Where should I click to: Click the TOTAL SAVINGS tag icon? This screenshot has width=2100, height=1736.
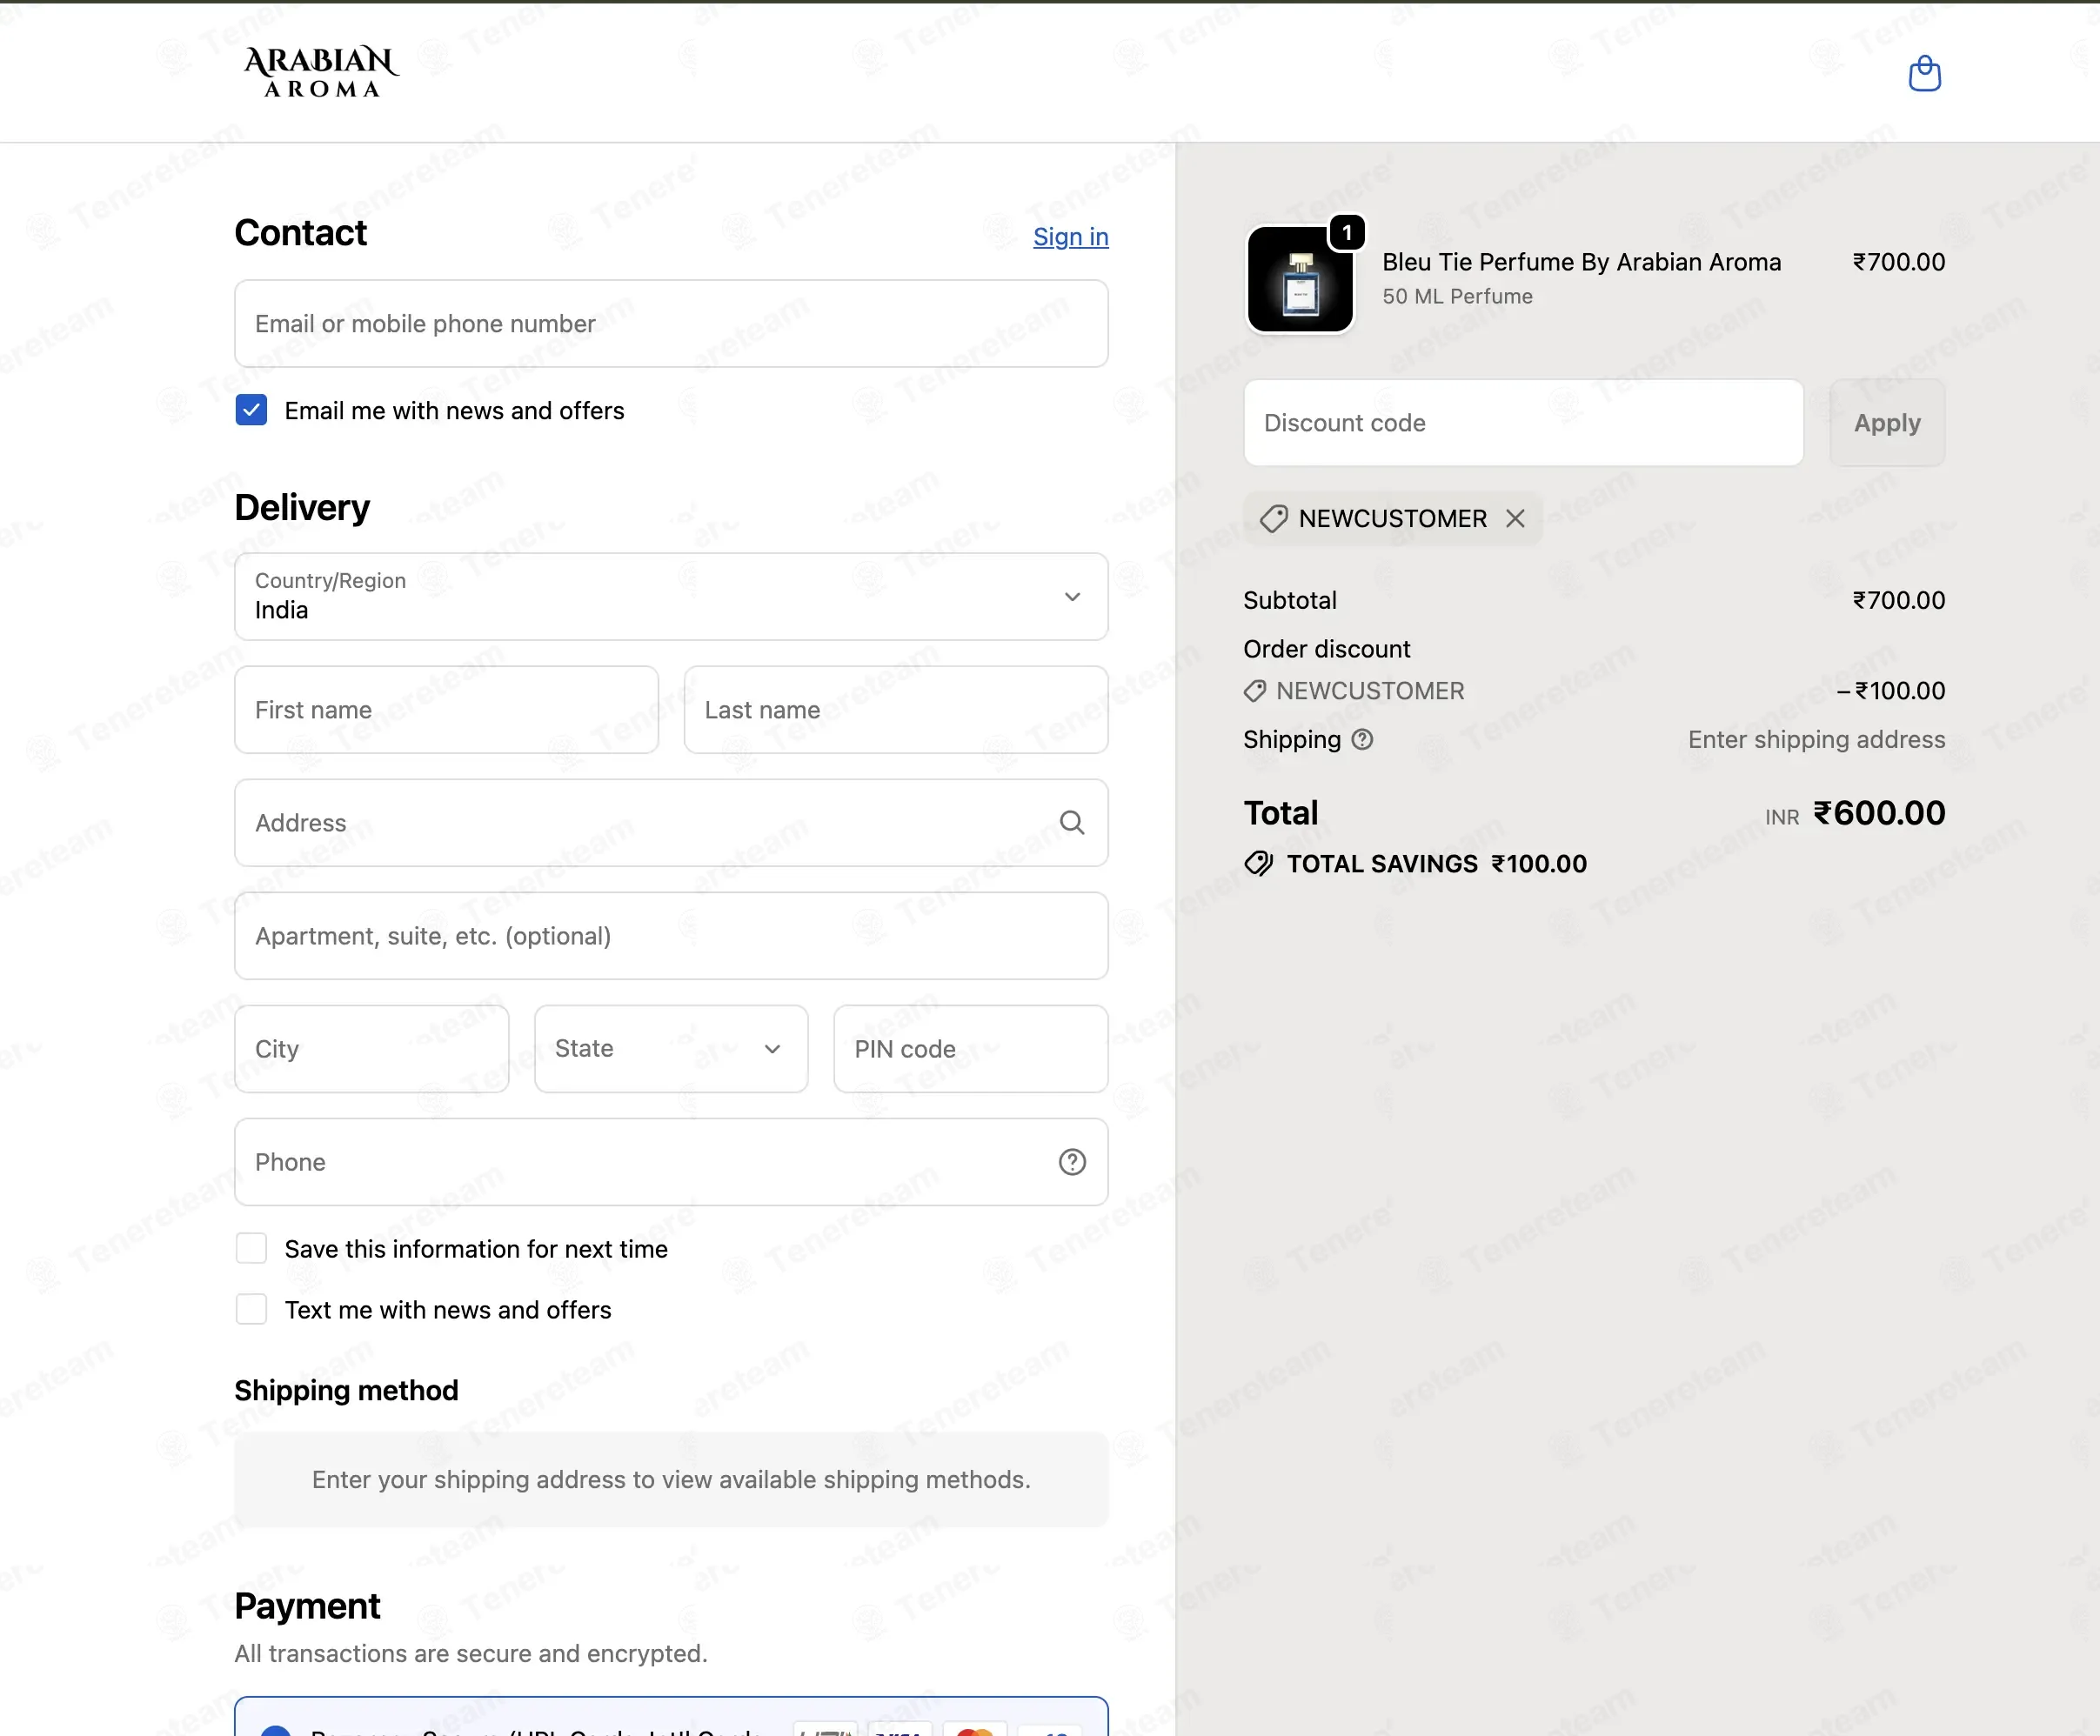pyautogui.click(x=1258, y=863)
